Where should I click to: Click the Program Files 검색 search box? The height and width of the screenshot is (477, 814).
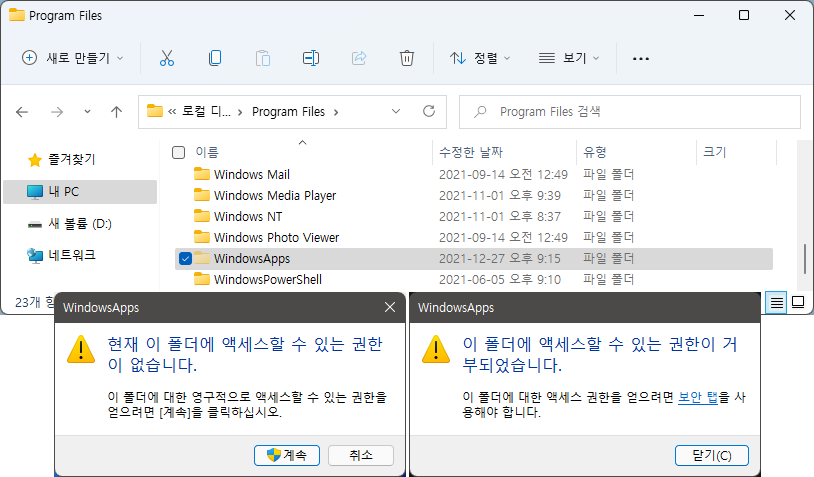630,112
